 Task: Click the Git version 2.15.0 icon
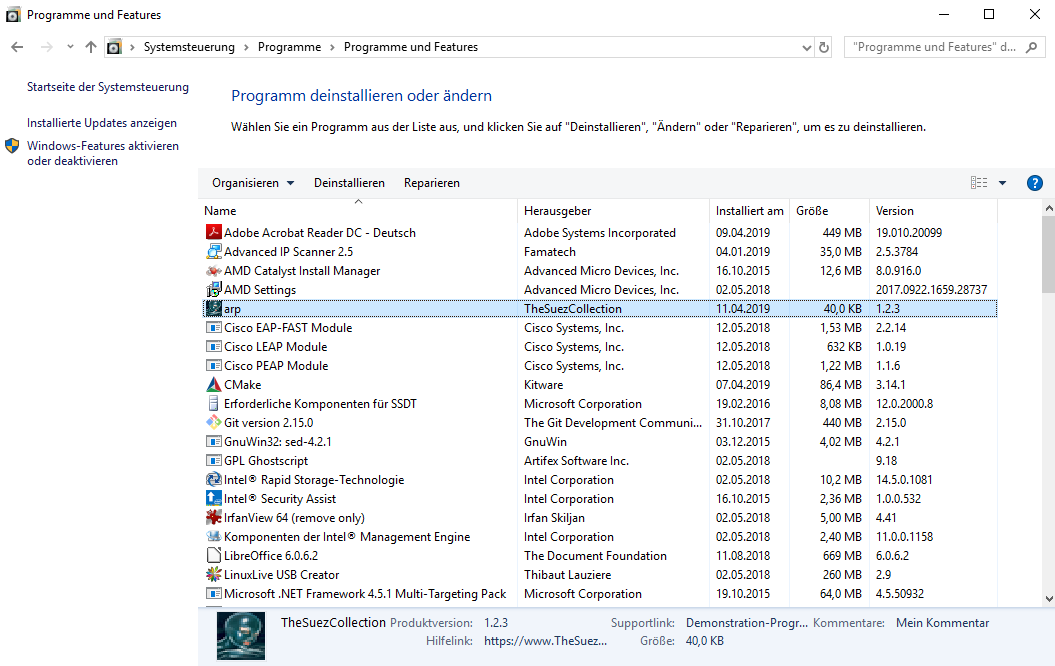pyautogui.click(x=213, y=422)
